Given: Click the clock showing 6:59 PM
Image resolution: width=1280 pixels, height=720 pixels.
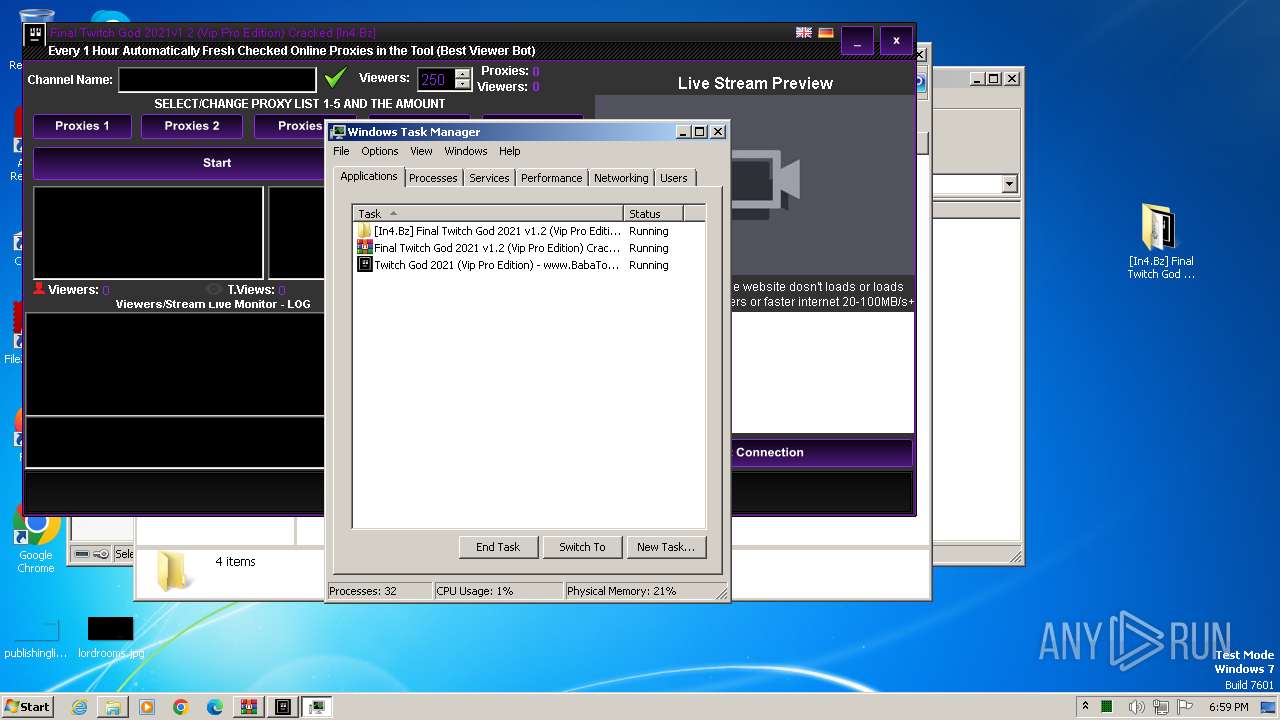Looking at the screenshot, I should (x=1228, y=707).
